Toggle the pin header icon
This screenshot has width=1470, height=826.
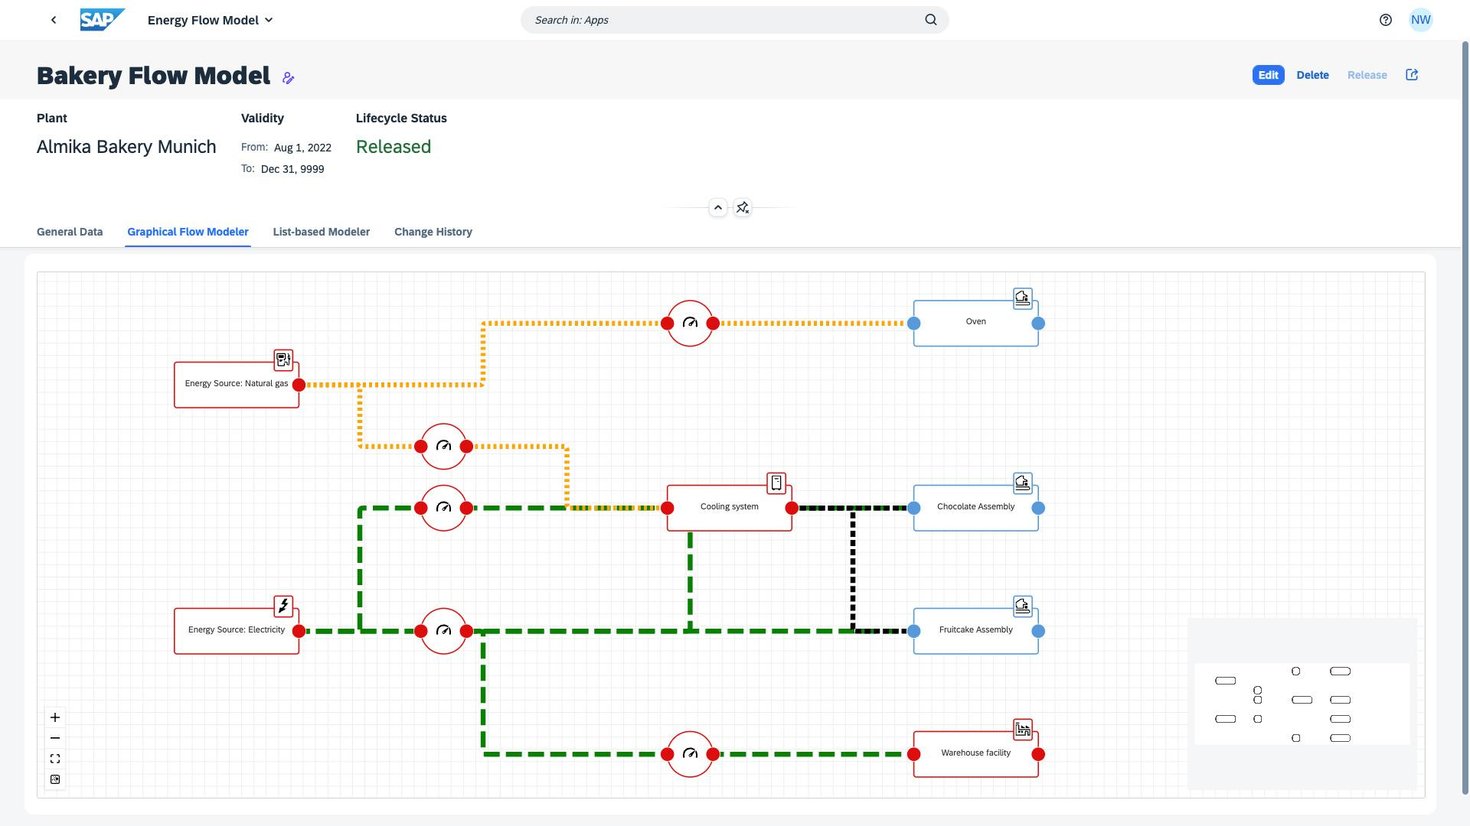tap(743, 207)
